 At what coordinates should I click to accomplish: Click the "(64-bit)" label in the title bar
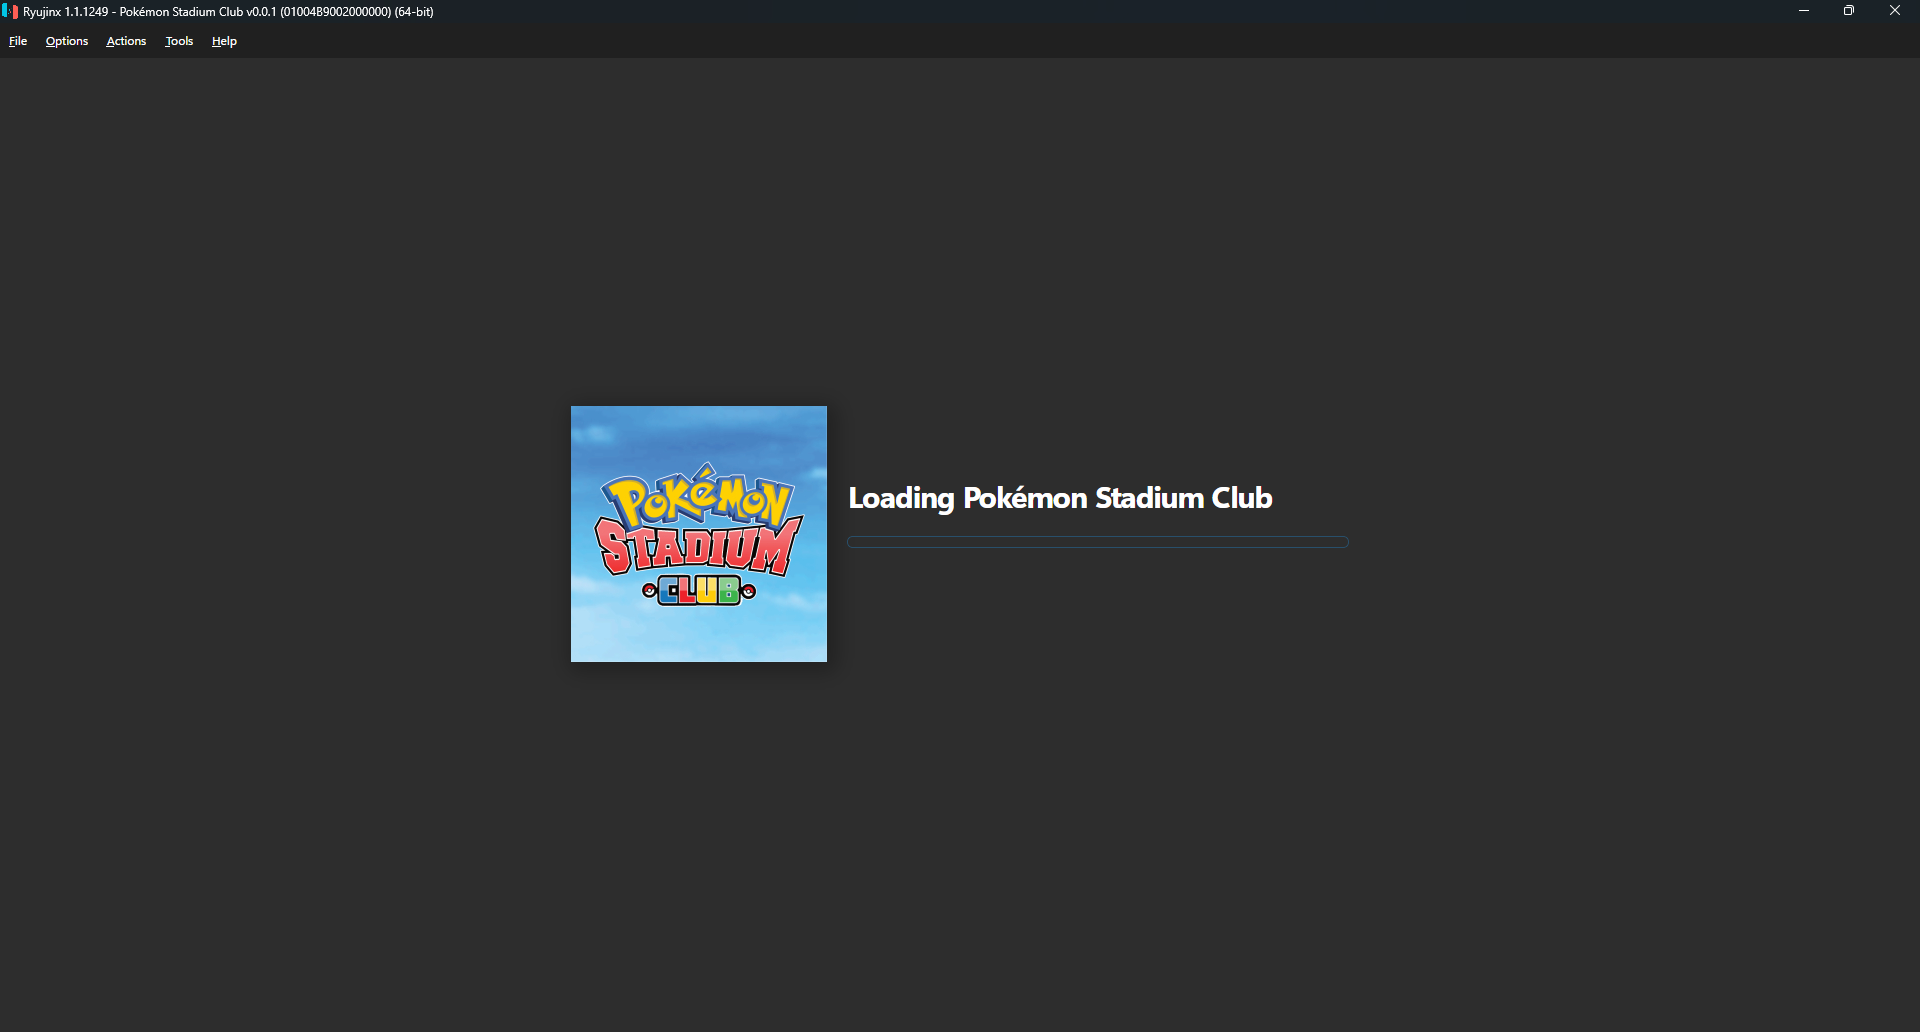point(414,12)
